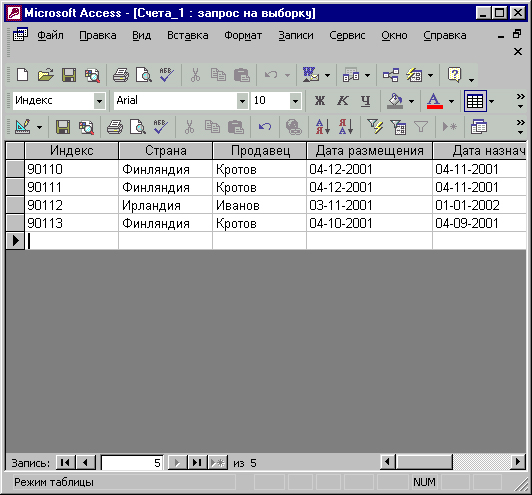This screenshot has height=495, width=532.
Task: Click the Print icon in lower toolbar
Action: (115, 127)
